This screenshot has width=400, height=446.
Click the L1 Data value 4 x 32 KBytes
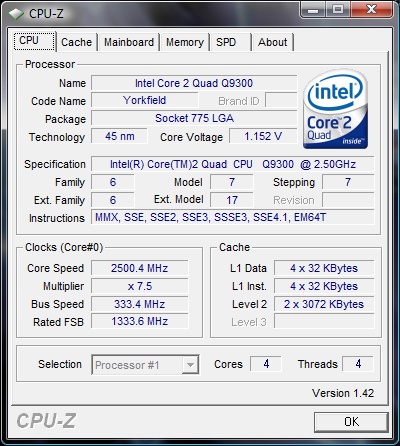point(324,268)
